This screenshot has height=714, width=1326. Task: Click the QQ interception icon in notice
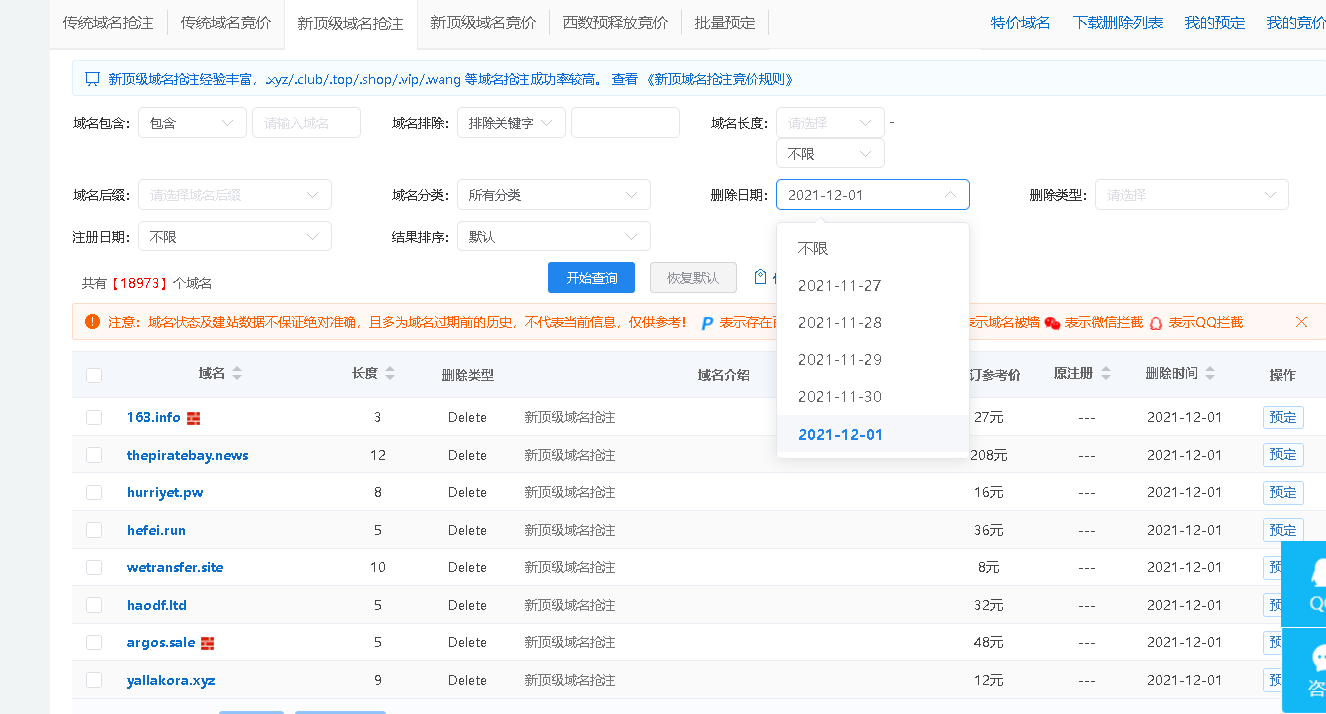click(x=1156, y=323)
